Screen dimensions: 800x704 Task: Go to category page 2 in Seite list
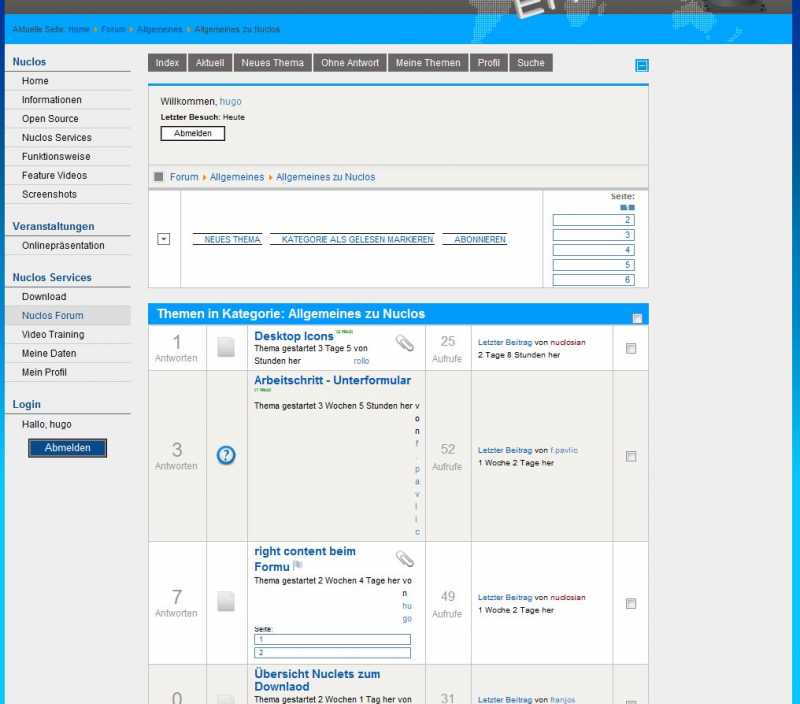pyautogui.click(x=593, y=220)
